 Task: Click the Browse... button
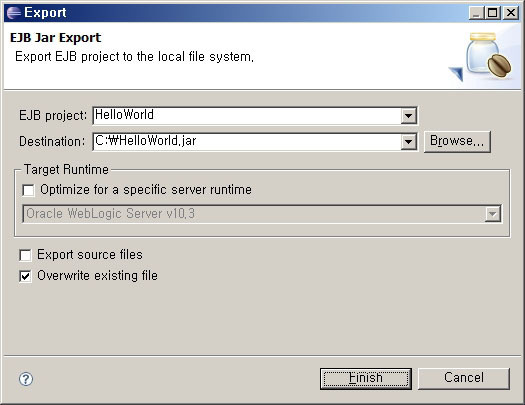coord(457,142)
